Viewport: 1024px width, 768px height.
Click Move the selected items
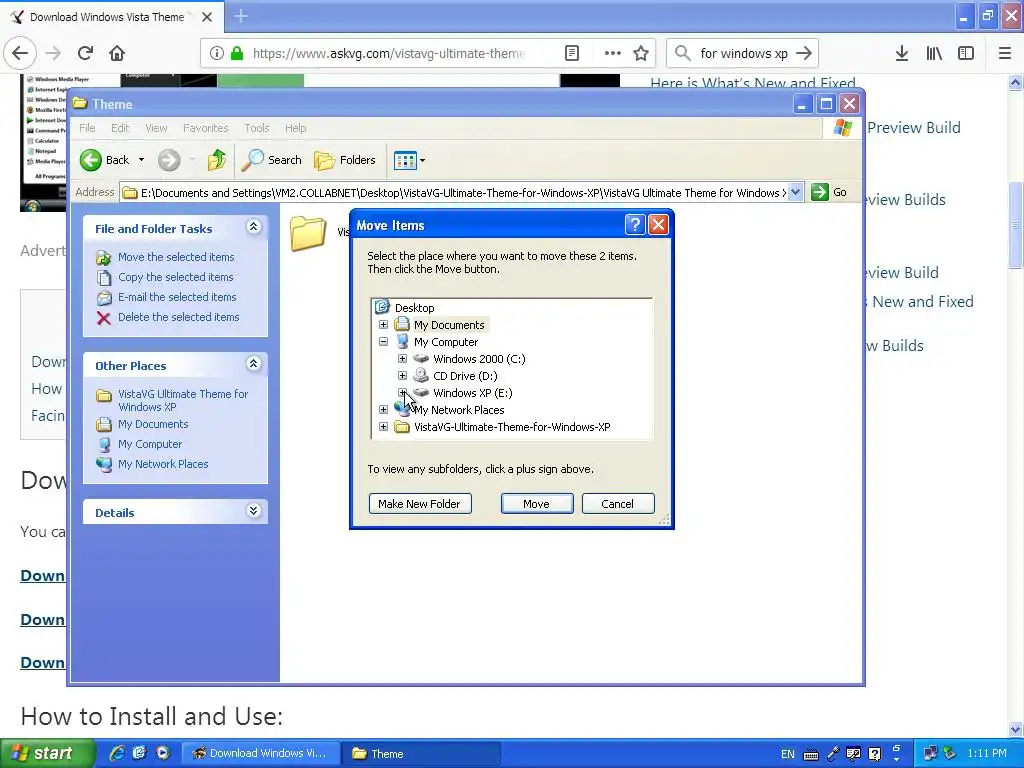pyautogui.click(x=176, y=257)
